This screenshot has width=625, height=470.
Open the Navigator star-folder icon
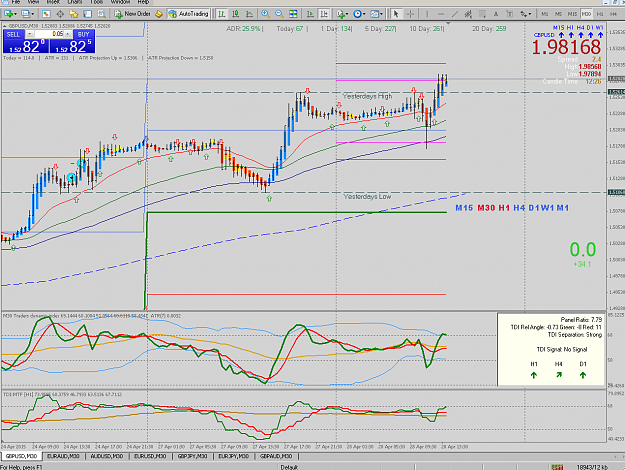pos(73,14)
